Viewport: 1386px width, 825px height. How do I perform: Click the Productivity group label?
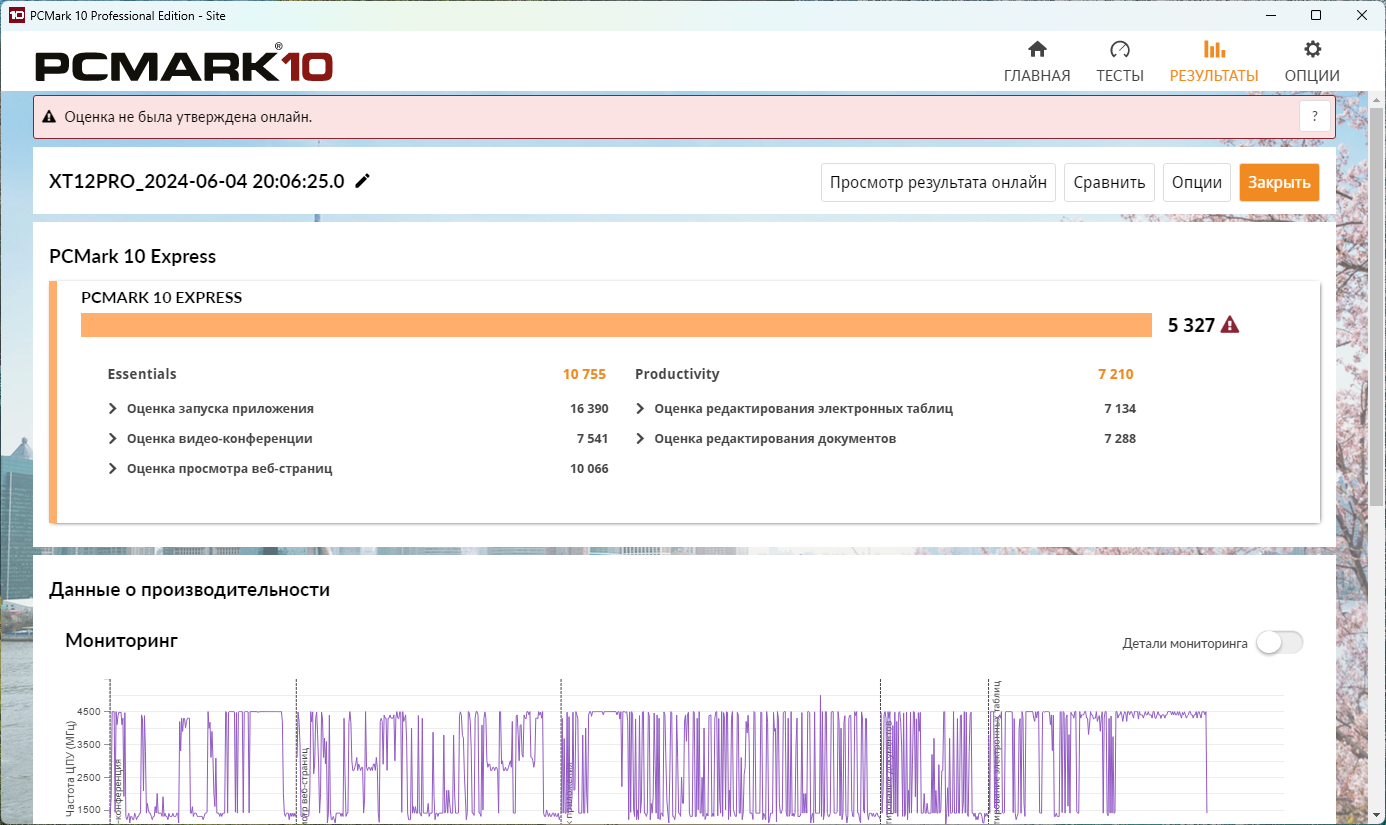coord(677,374)
